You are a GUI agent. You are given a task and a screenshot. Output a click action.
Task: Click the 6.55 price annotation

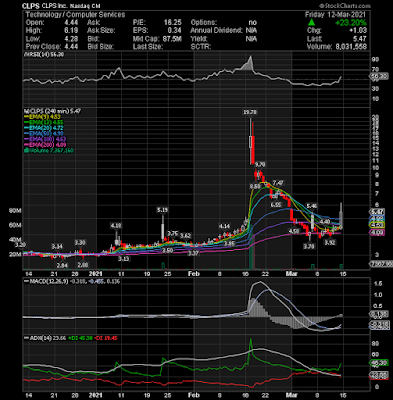[x=276, y=205]
